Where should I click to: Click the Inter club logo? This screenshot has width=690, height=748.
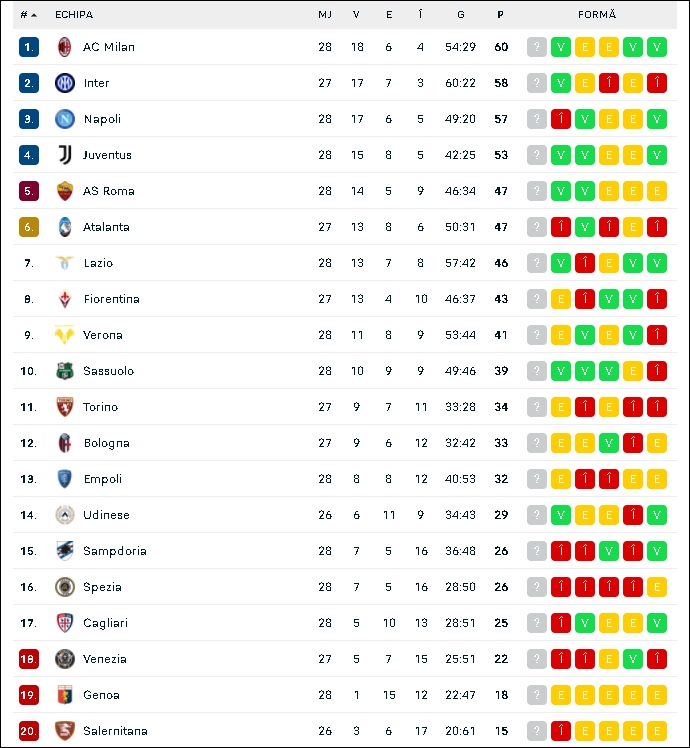point(64,83)
